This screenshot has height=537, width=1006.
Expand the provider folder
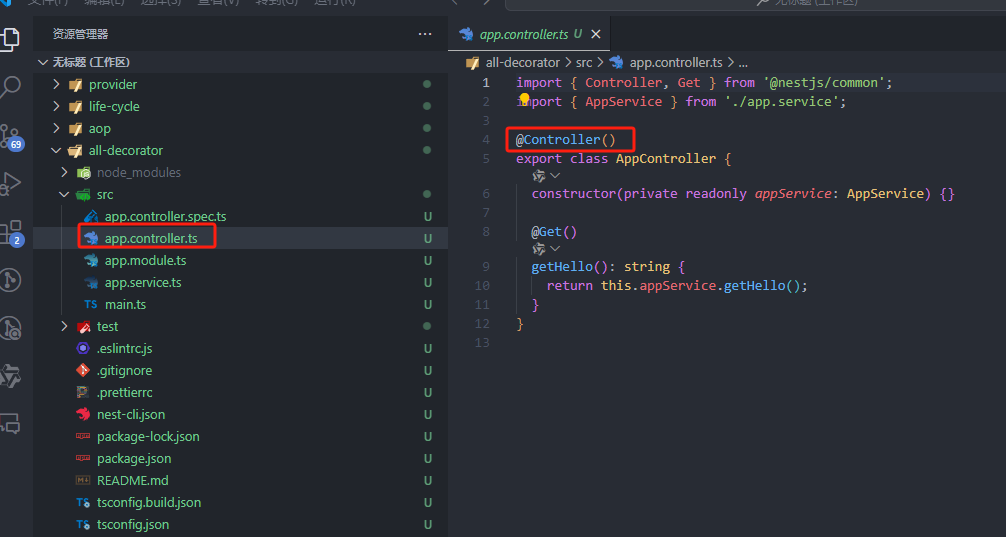click(56, 85)
